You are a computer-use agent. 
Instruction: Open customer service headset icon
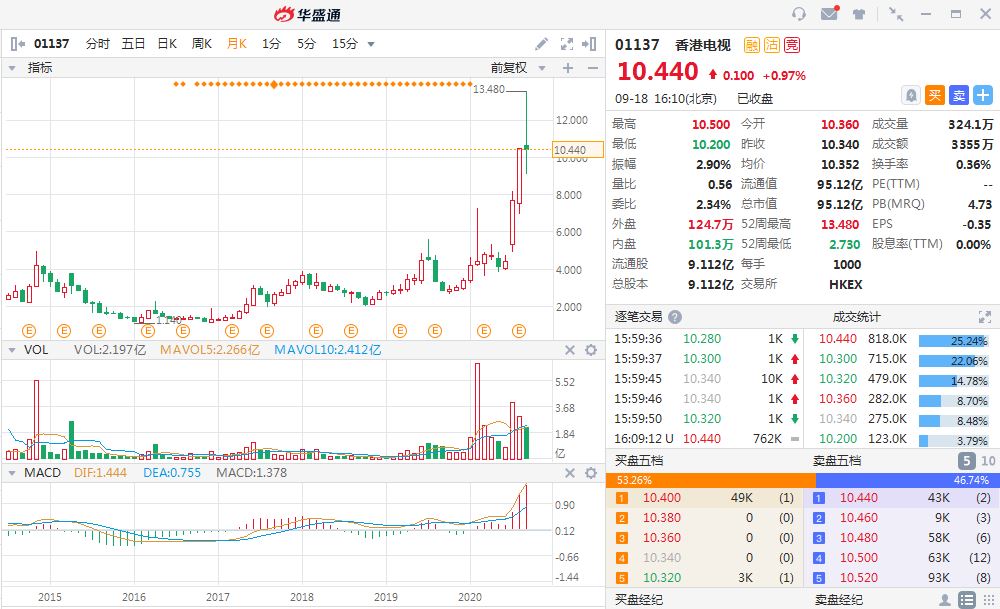[x=798, y=14]
